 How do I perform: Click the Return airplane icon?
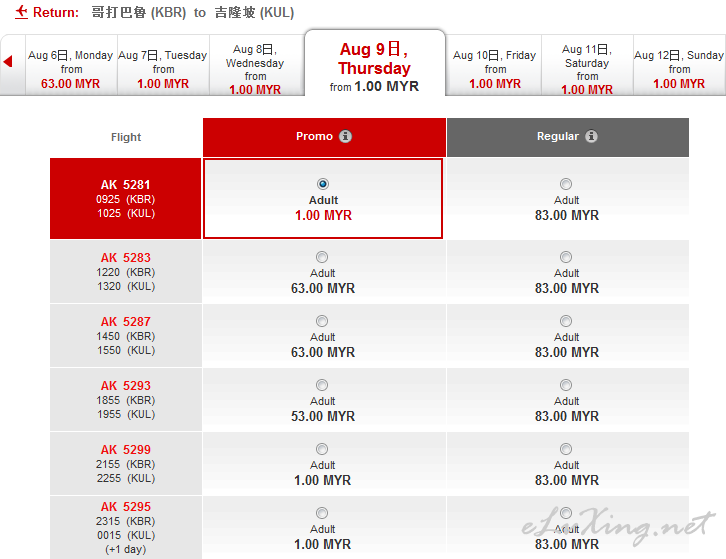coord(21,12)
